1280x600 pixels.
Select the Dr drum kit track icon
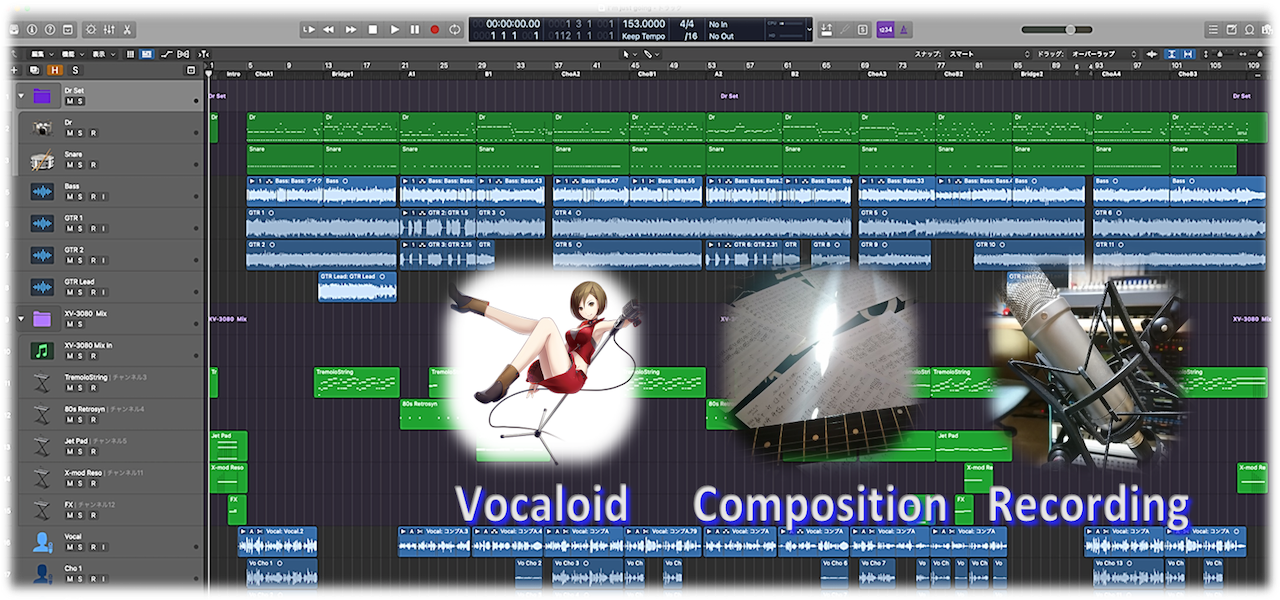(x=42, y=128)
